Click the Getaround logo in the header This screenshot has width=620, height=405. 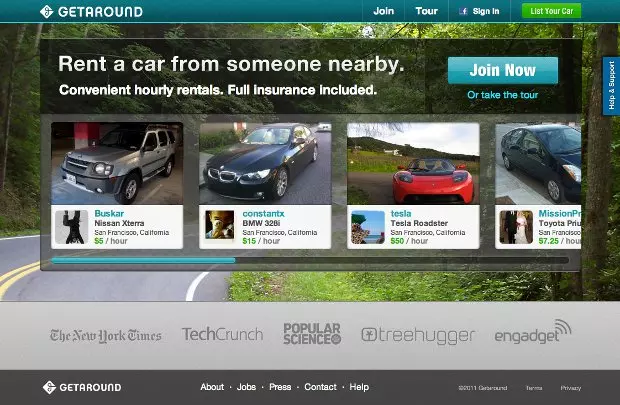(x=91, y=11)
